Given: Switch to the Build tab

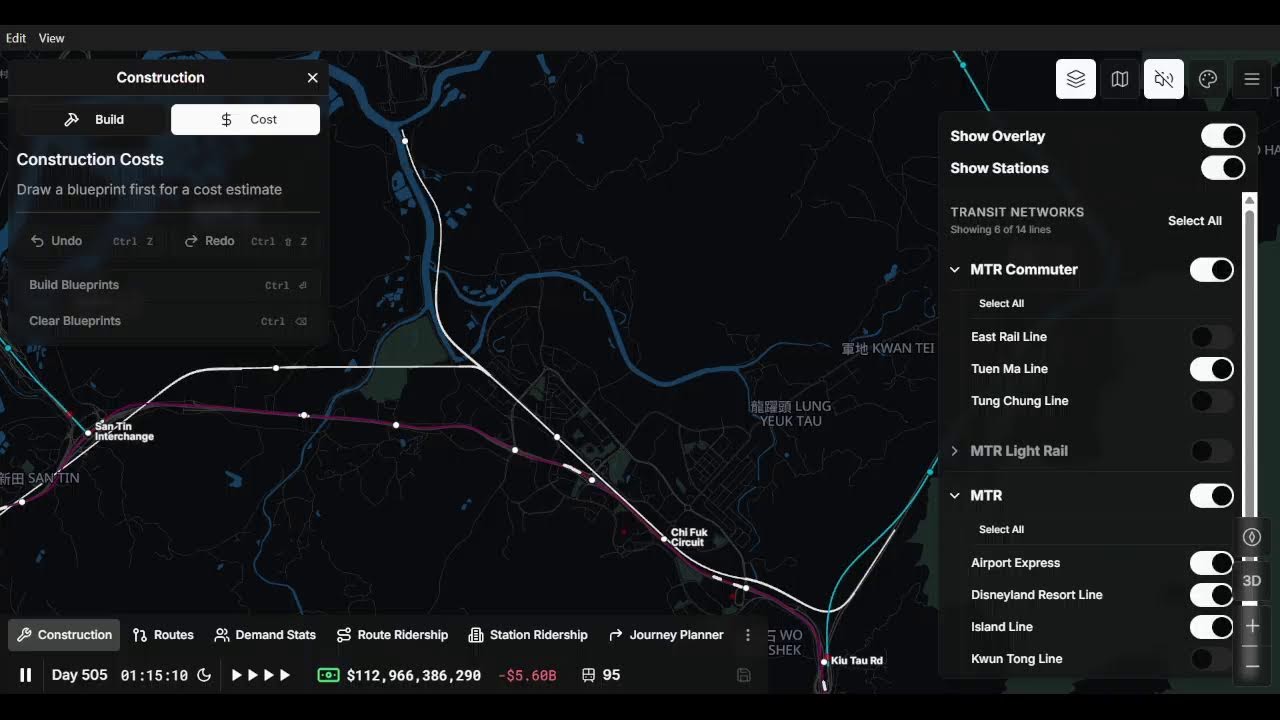Looking at the screenshot, I should point(94,119).
